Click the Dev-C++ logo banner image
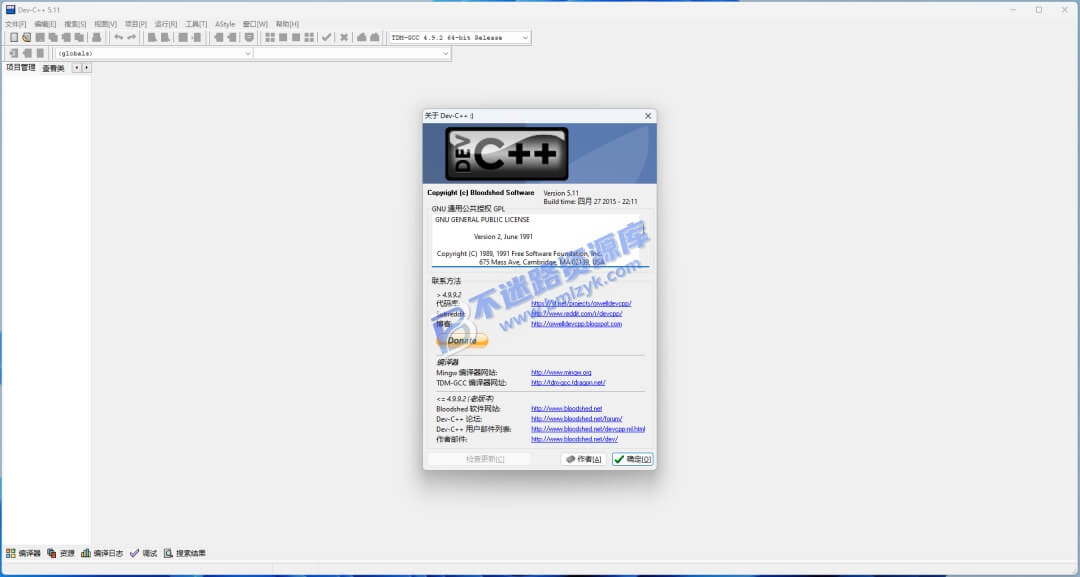This screenshot has height=577, width=1080. coord(539,154)
